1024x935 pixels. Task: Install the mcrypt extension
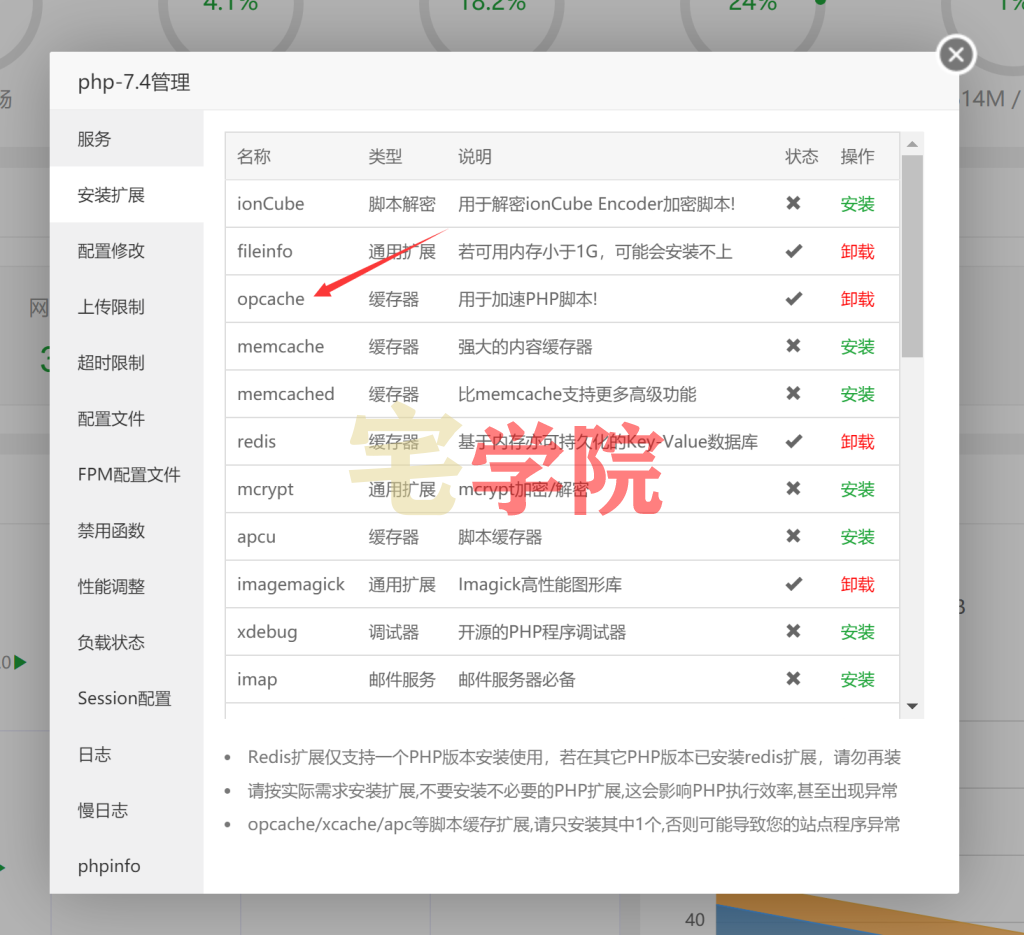coord(857,490)
